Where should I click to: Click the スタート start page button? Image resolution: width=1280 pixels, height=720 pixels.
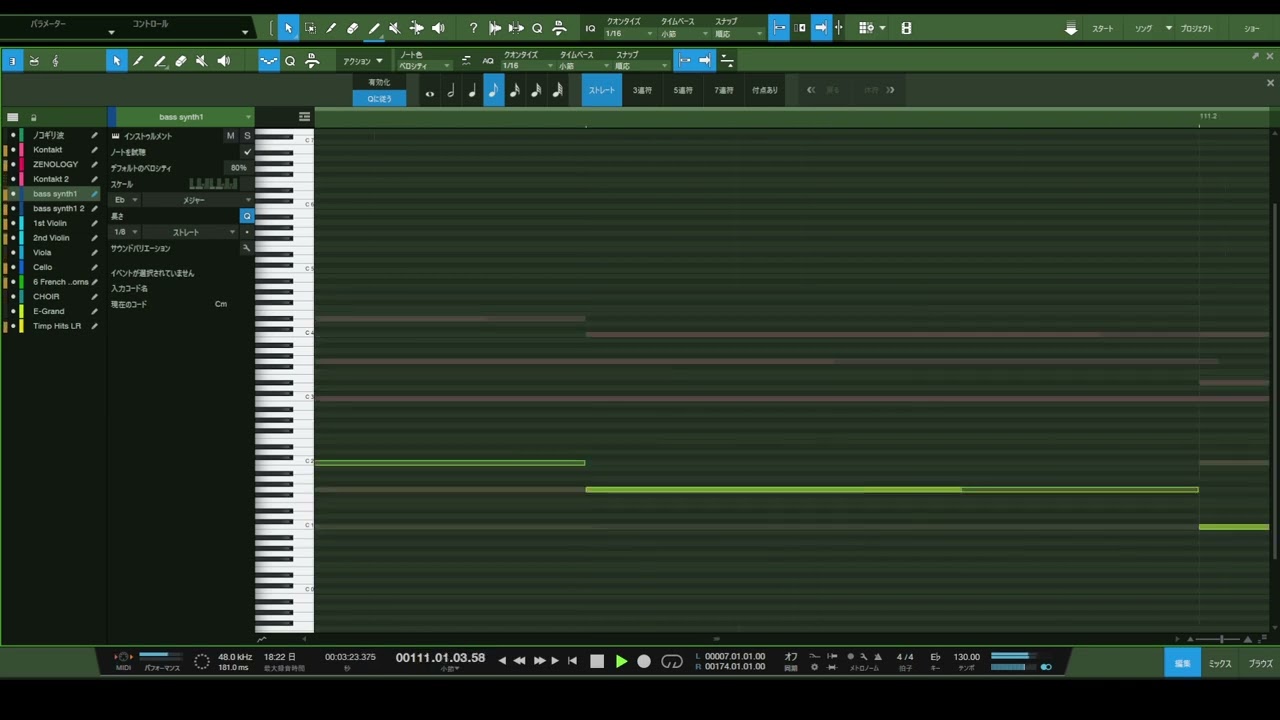pos(1102,29)
